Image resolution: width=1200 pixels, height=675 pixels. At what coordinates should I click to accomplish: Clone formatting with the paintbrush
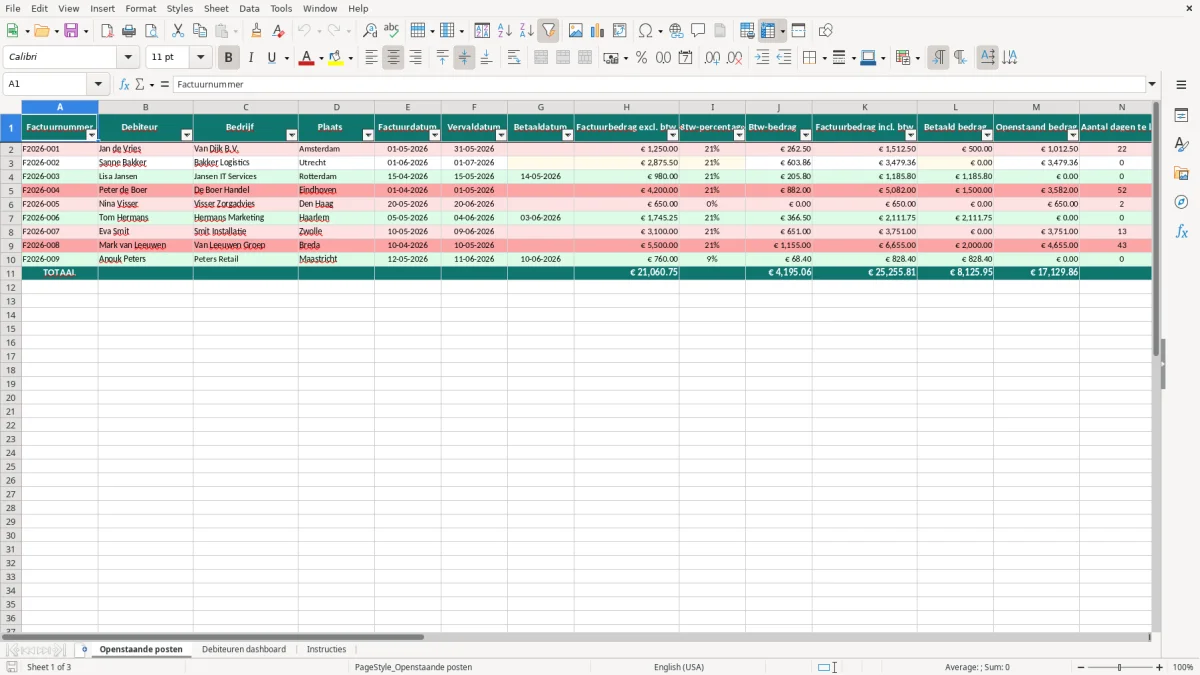[257, 31]
